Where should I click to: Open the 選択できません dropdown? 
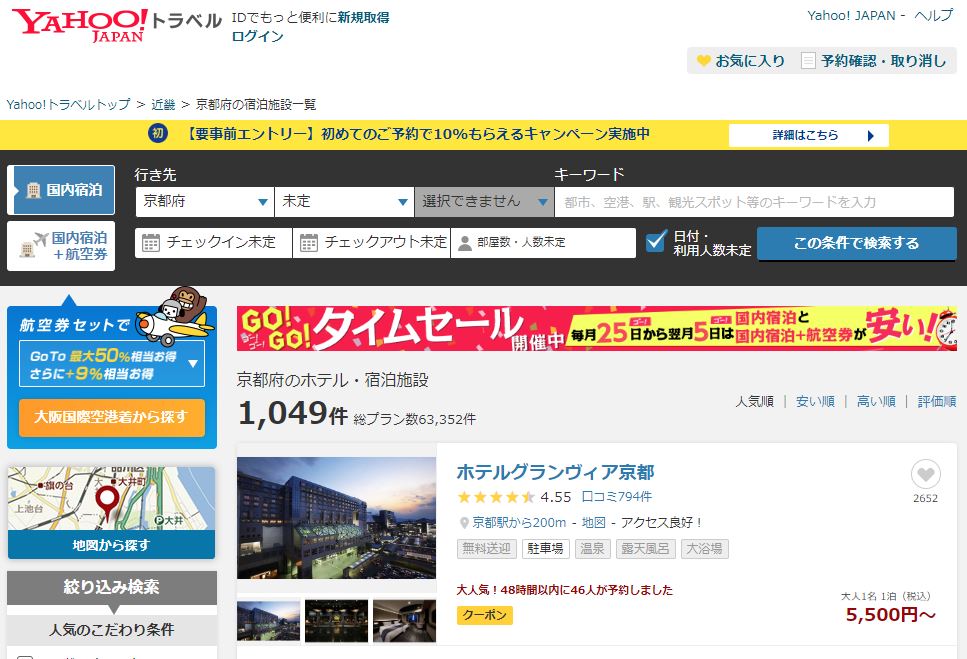[484, 202]
